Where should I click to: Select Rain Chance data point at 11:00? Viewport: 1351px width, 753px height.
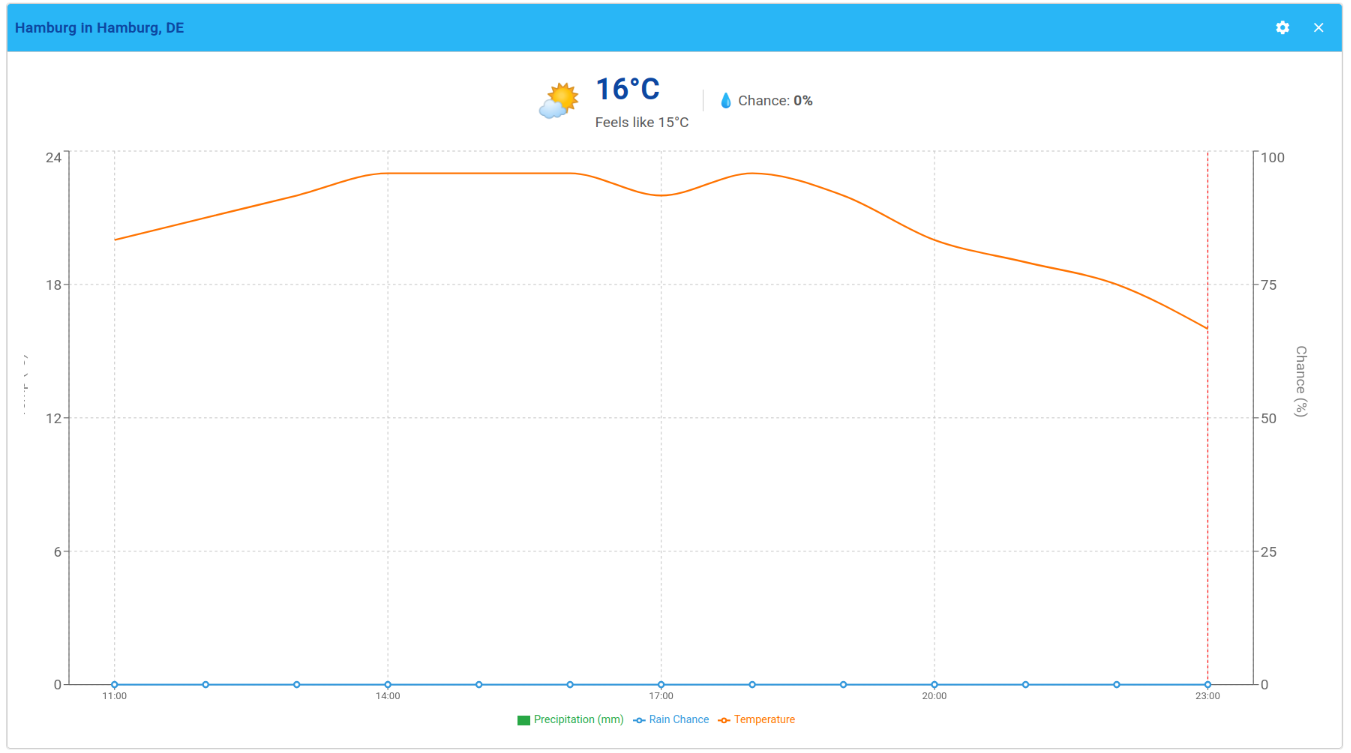click(x=114, y=685)
